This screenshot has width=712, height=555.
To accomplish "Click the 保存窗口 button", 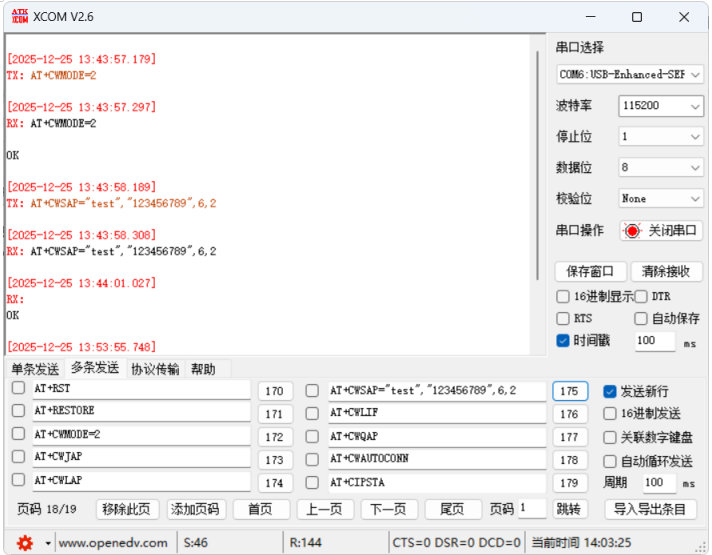I will [x=590, y=272].
